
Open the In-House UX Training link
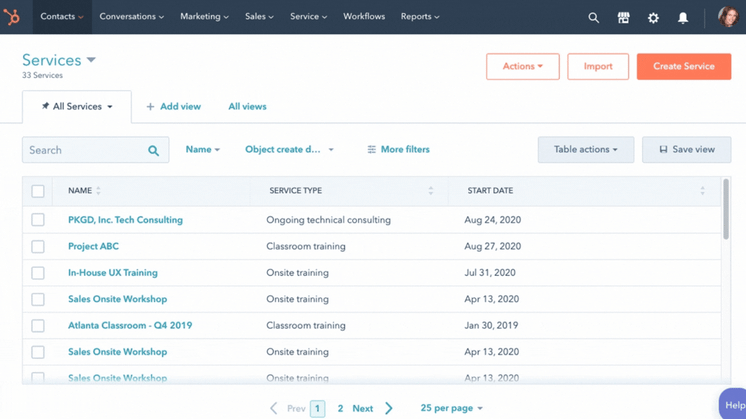(x=113, y=273)
